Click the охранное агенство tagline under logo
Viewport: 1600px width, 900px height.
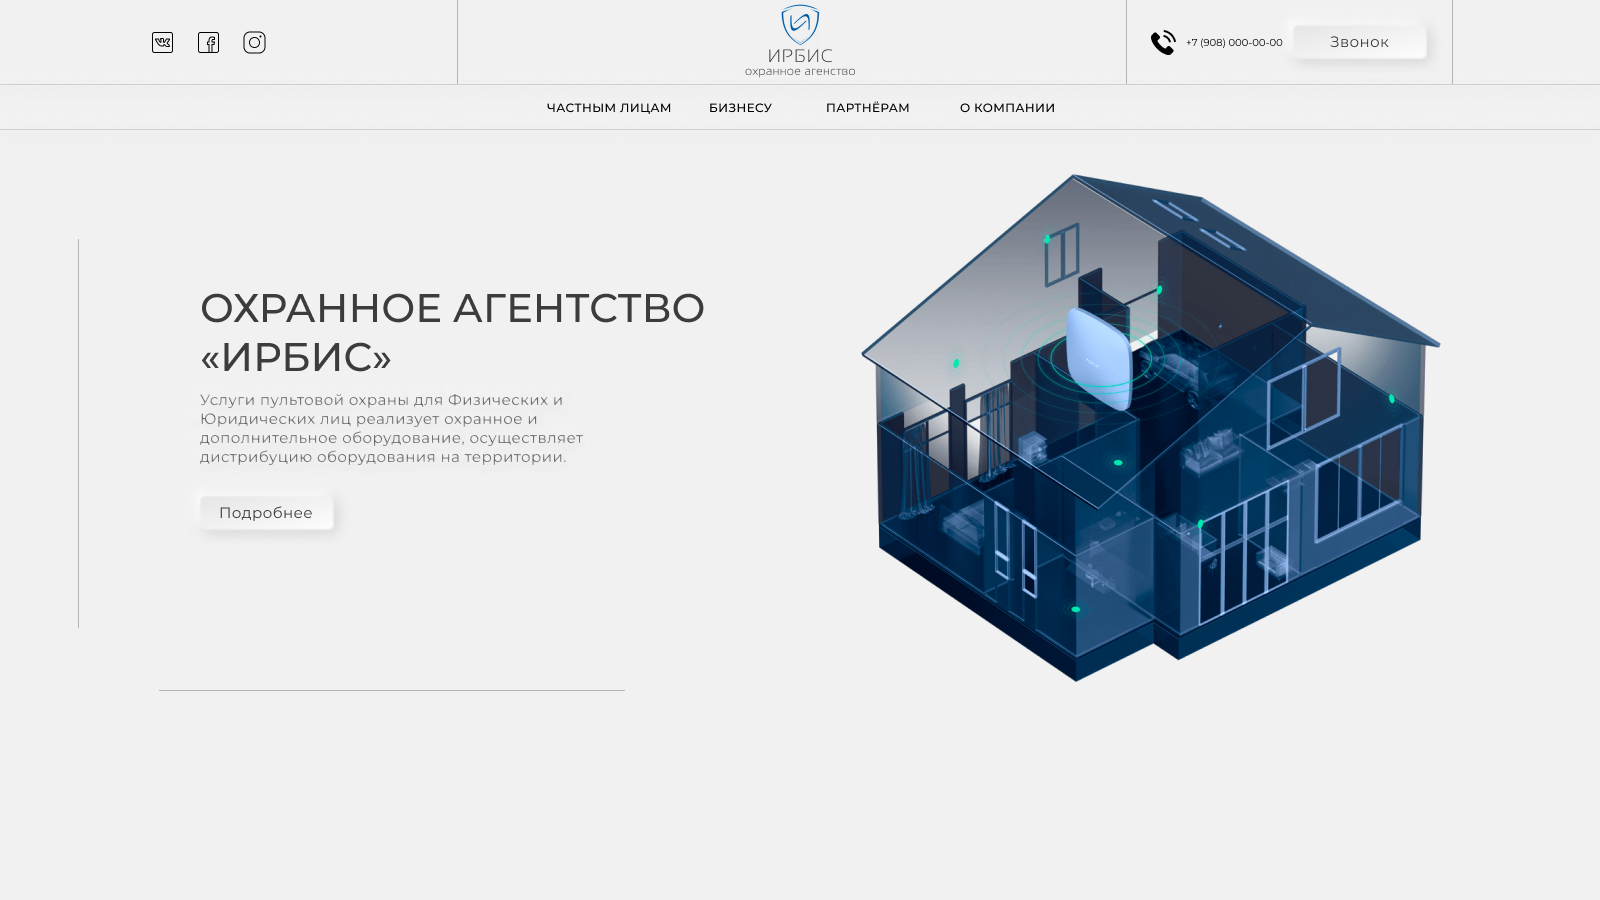click(800, 71)
